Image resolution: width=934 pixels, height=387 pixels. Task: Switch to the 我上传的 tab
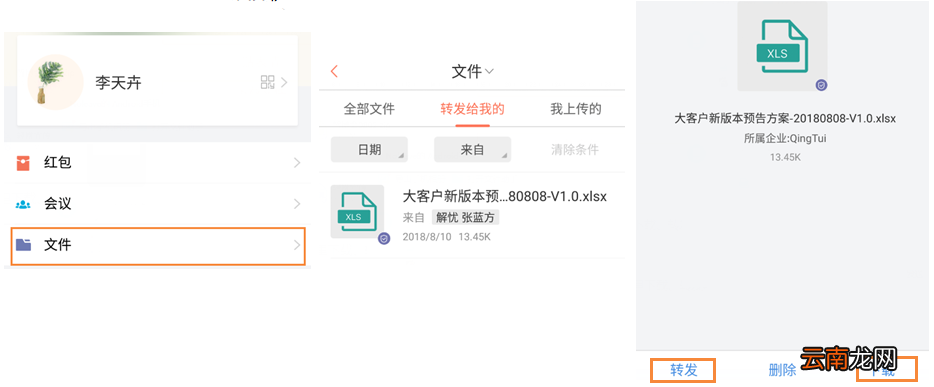coord(575,109)
